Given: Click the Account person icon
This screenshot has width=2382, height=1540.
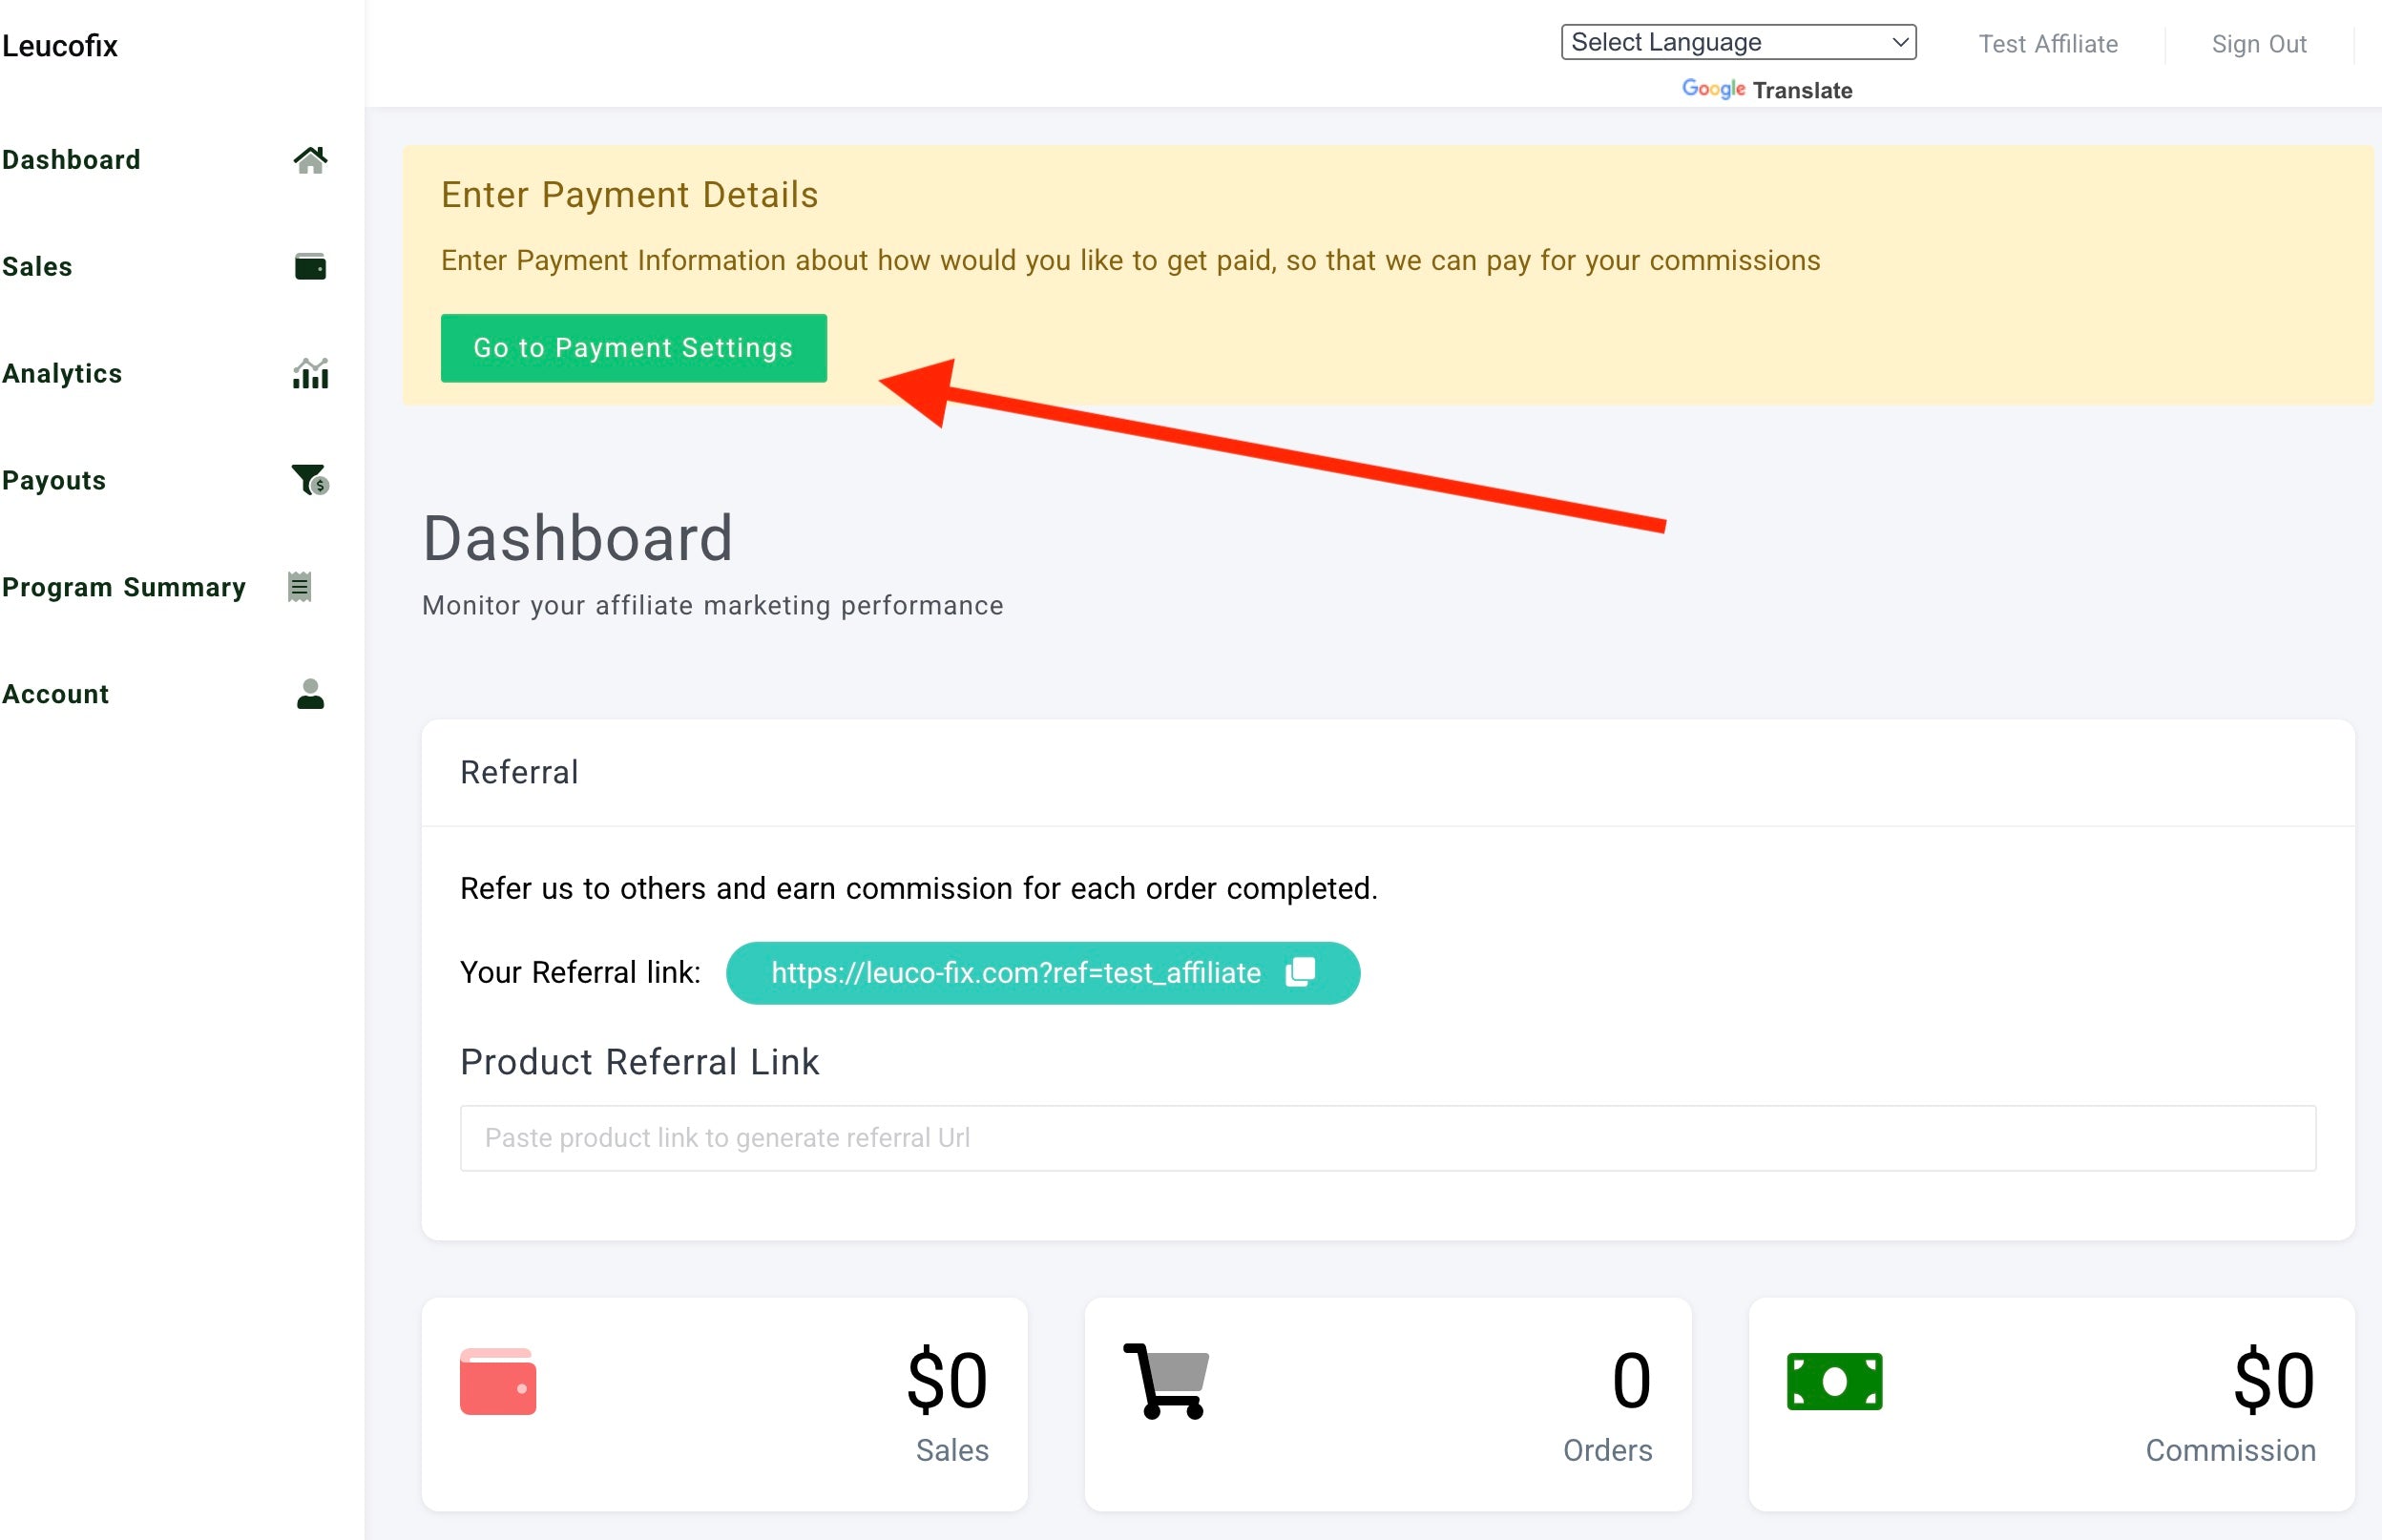Looking at the screenshot, I should tap(310, 694).
